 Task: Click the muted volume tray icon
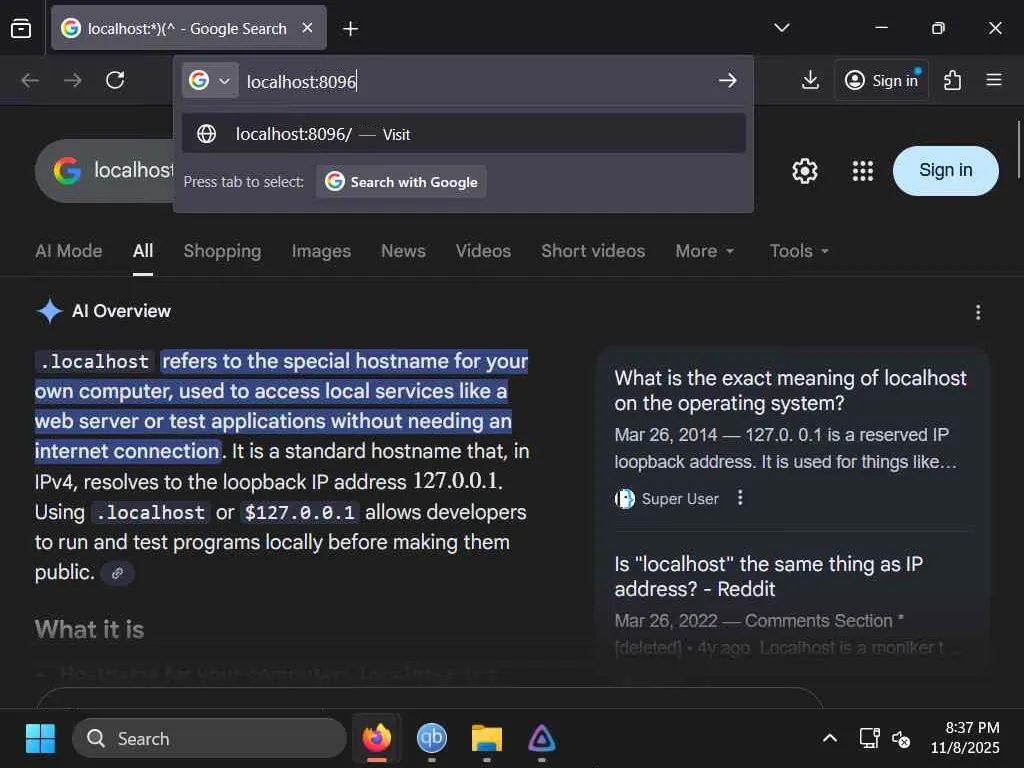point(901,739)
